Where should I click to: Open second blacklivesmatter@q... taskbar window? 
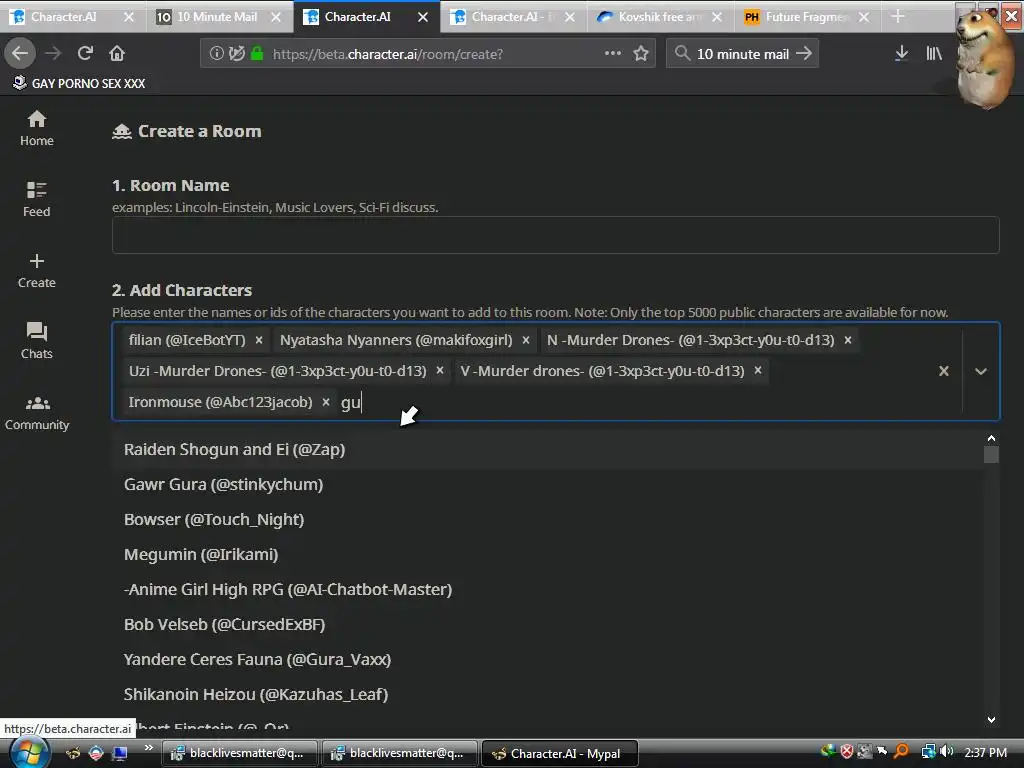coord(399,754)
